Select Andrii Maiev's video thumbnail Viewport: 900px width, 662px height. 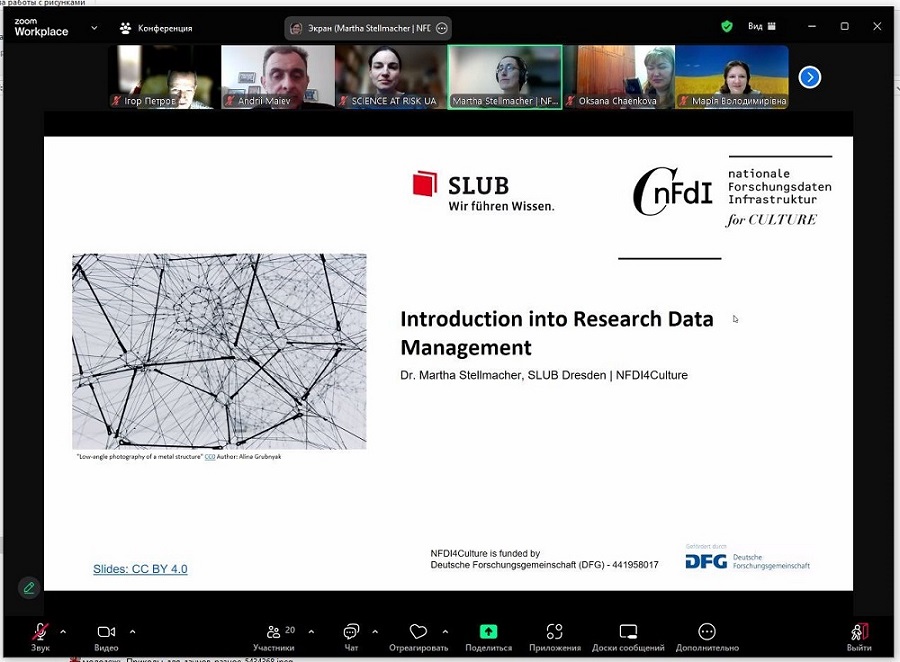pos(277,76)
